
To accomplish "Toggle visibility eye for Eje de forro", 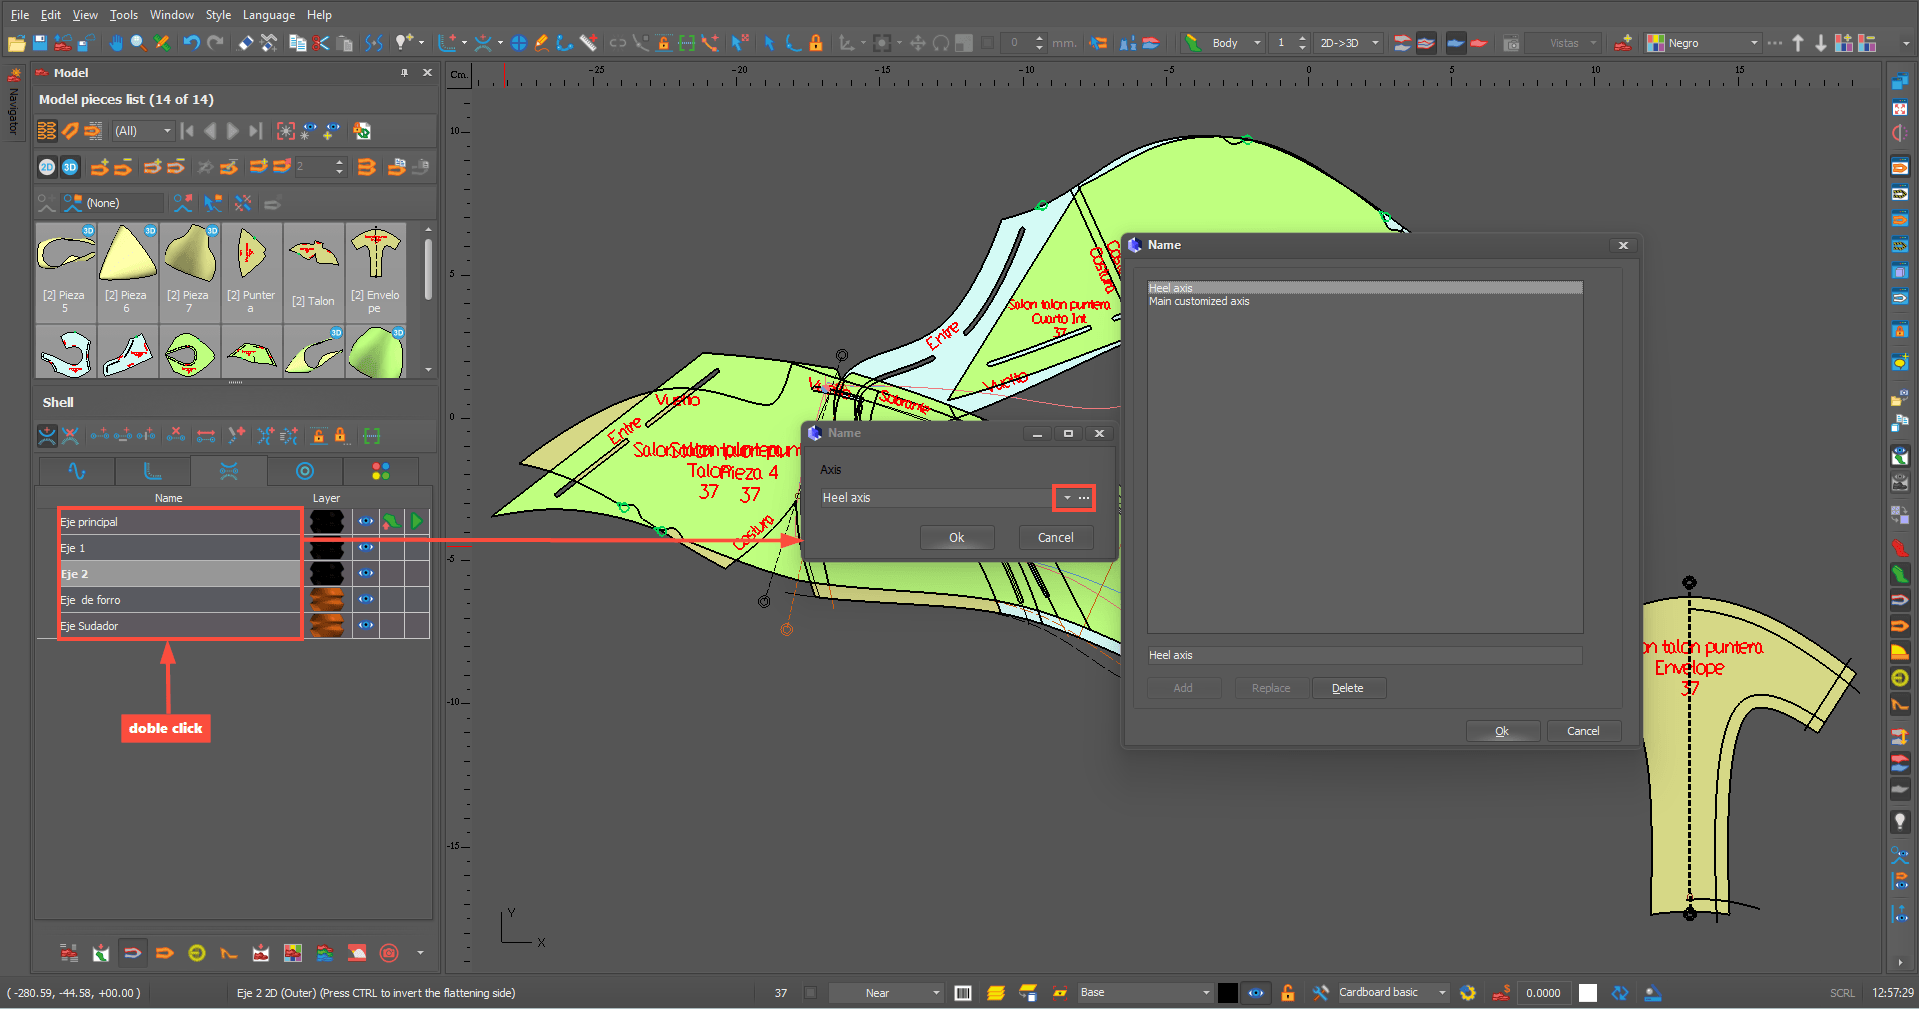I will click(x=366, y=599).
